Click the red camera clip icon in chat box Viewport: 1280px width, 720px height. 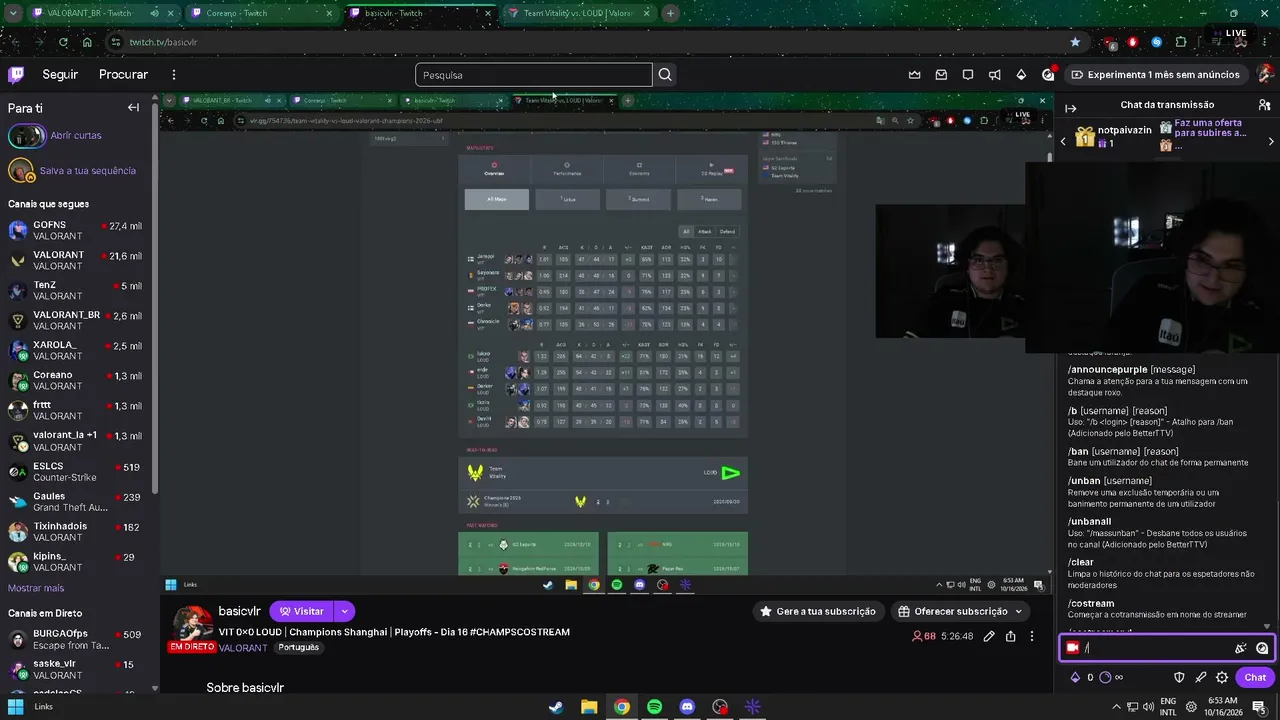tap(1073, 648)
